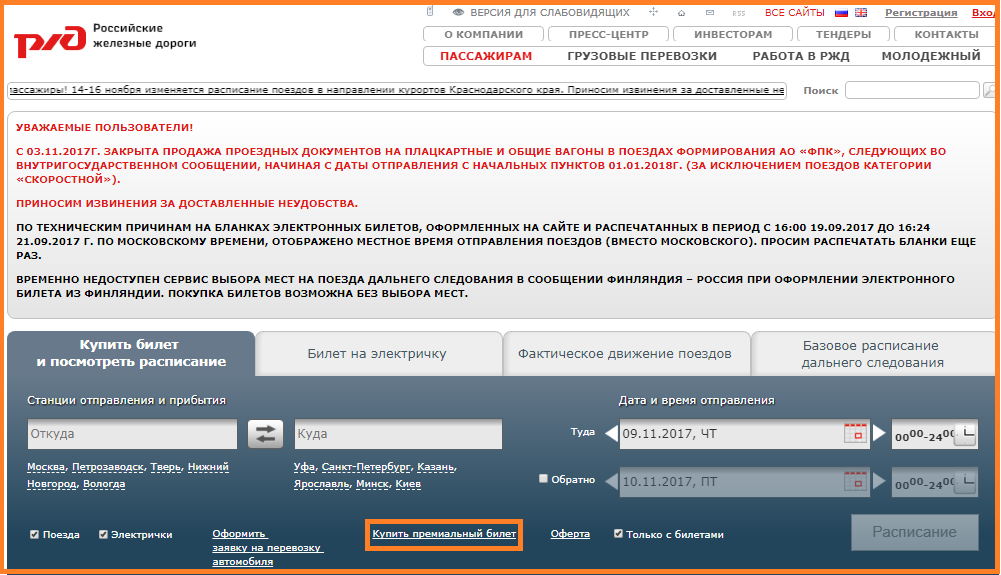Click the Russian language flag
This screenshot has height=575, width=1001.
pos(841,13)
